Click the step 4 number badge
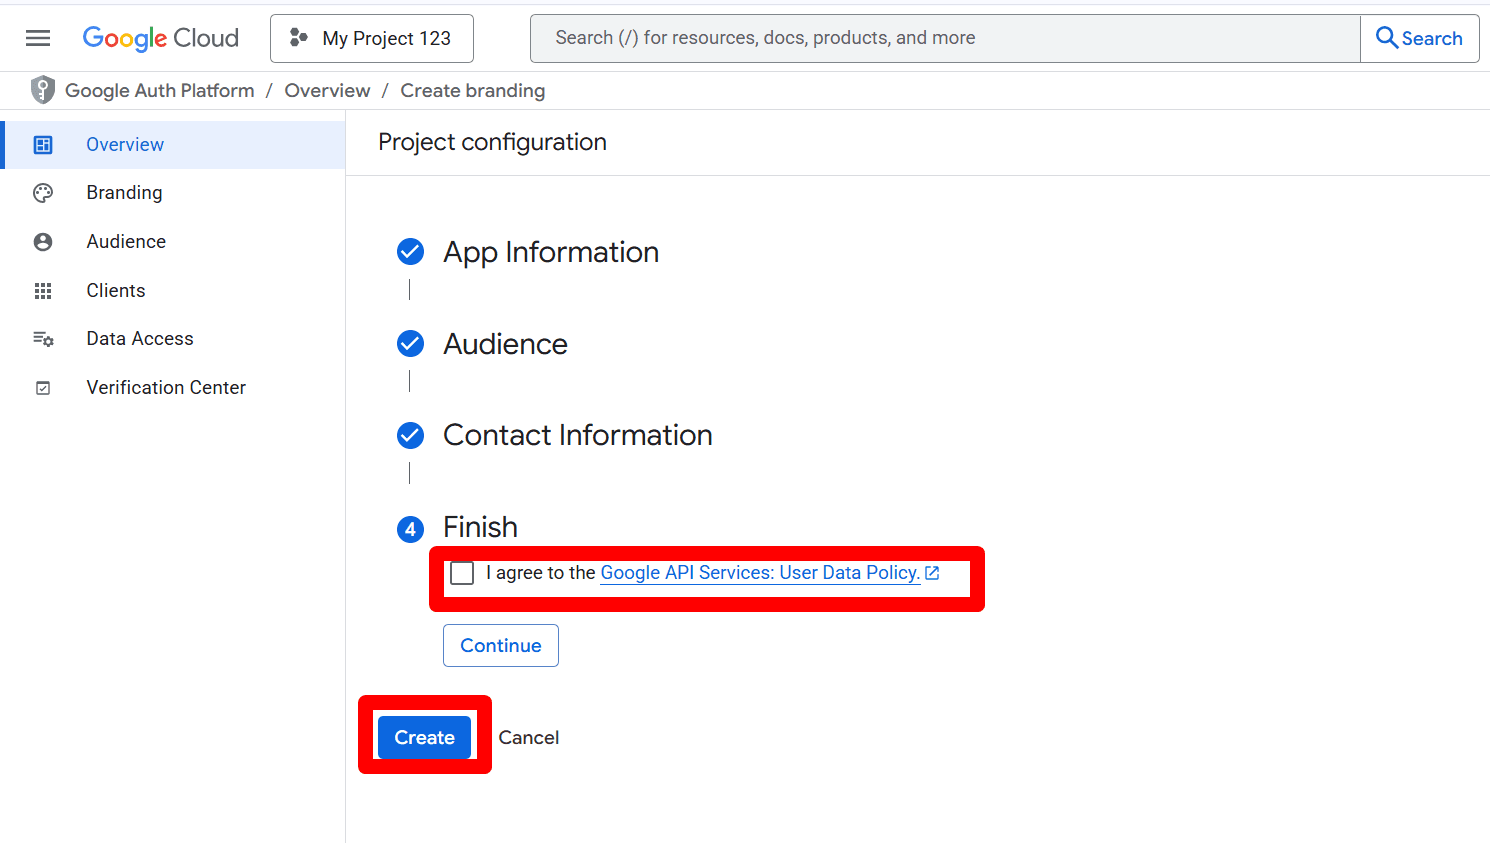The width and height of the screenshot is (1490, 843). [x=410, y=529]
